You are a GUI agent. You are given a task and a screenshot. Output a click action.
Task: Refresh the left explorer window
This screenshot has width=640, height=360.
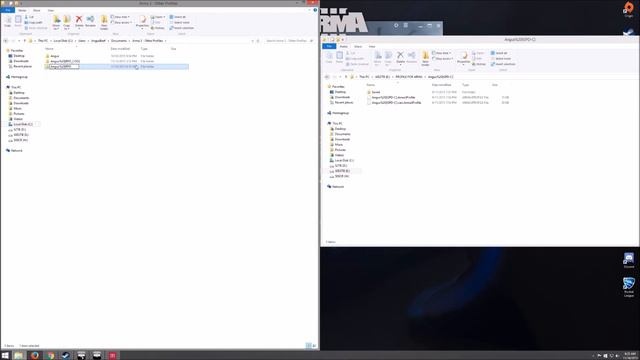tap(258, 41)
